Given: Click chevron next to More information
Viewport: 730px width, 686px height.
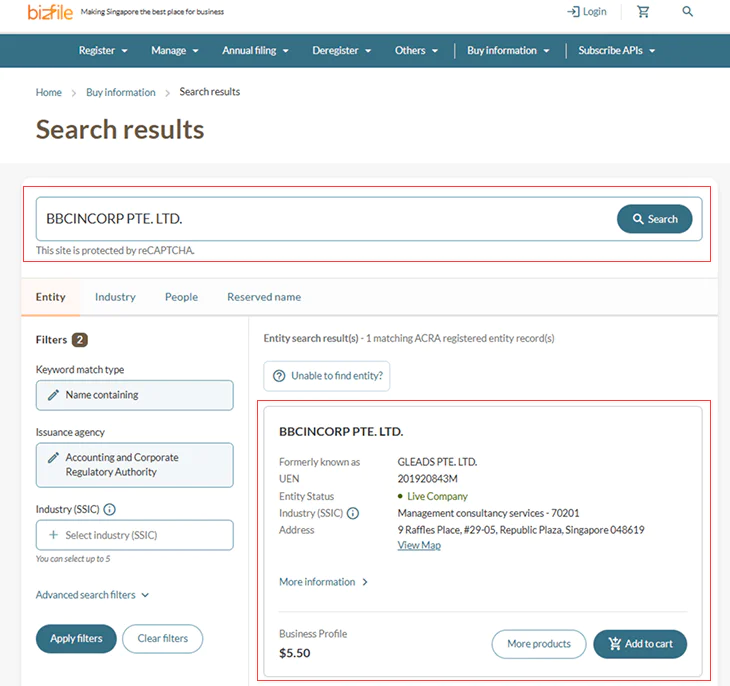Looking at the screenshot, I should (365, 582).
